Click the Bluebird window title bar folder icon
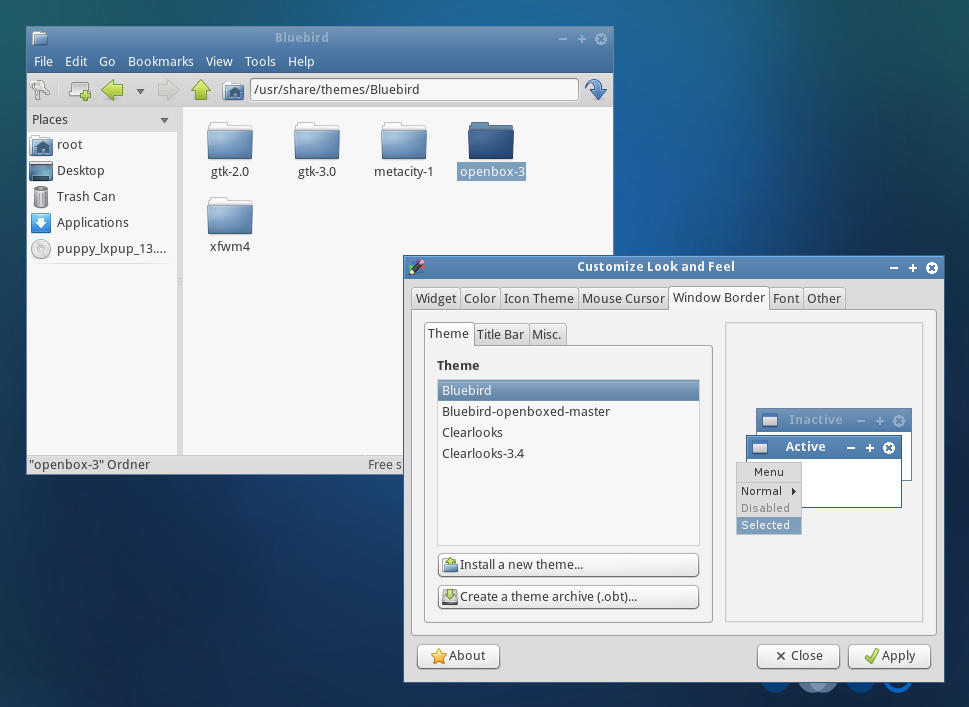 tap(40, 38)
